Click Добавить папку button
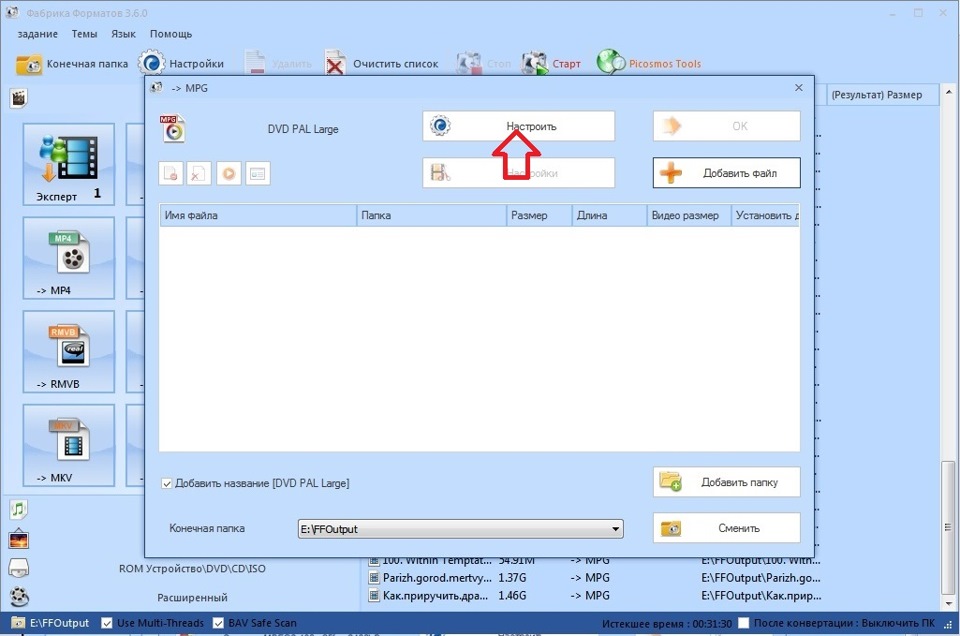Image resolution: width=960 pixels, height=636 pixels. [727, 482]
